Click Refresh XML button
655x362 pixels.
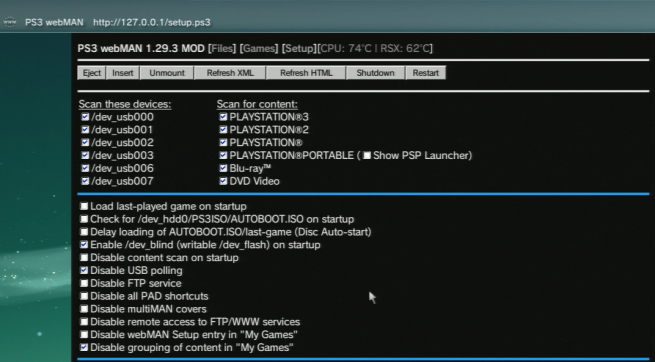(x=230, y=73)
